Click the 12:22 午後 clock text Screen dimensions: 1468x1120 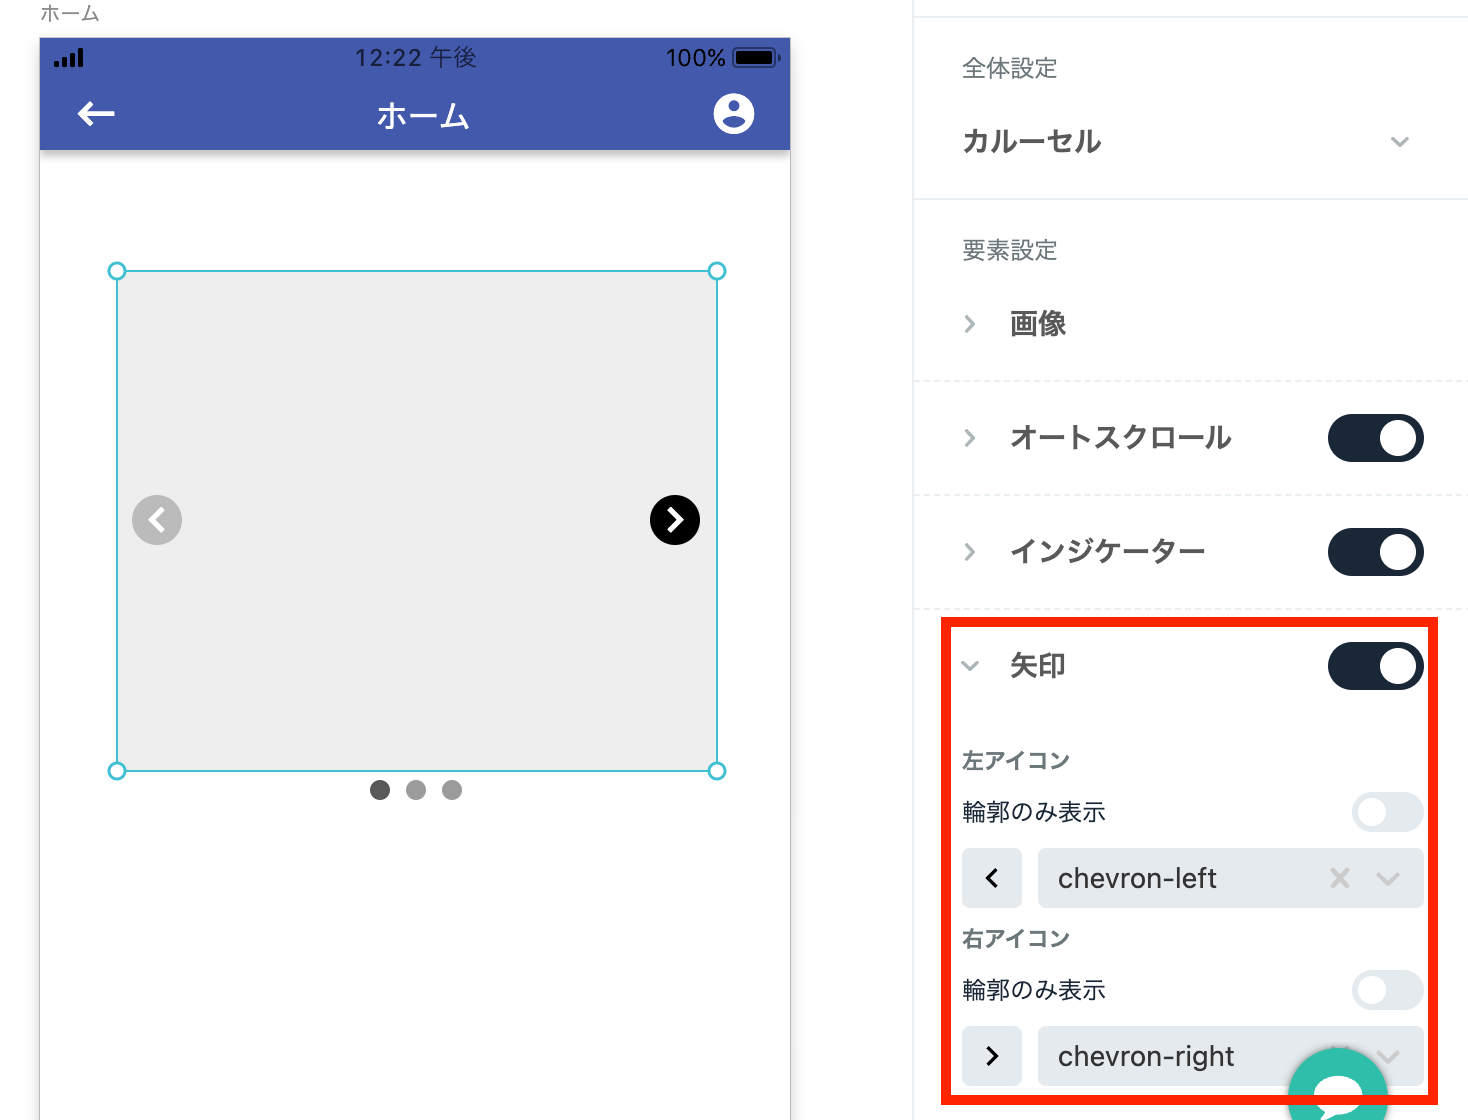[415, 58]
